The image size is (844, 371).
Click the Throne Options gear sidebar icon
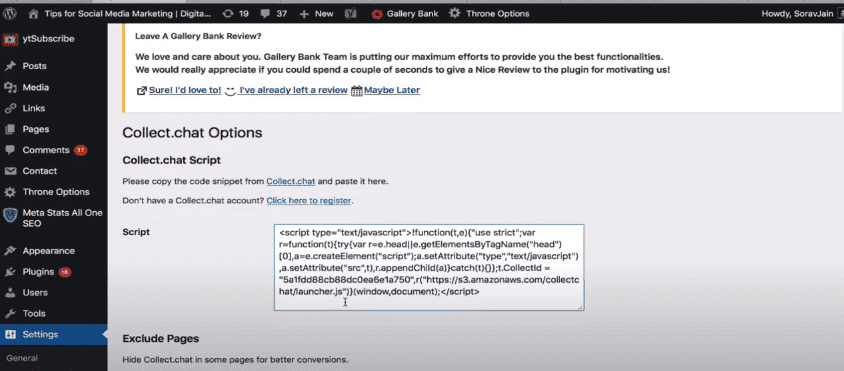[x=10, y=192]
